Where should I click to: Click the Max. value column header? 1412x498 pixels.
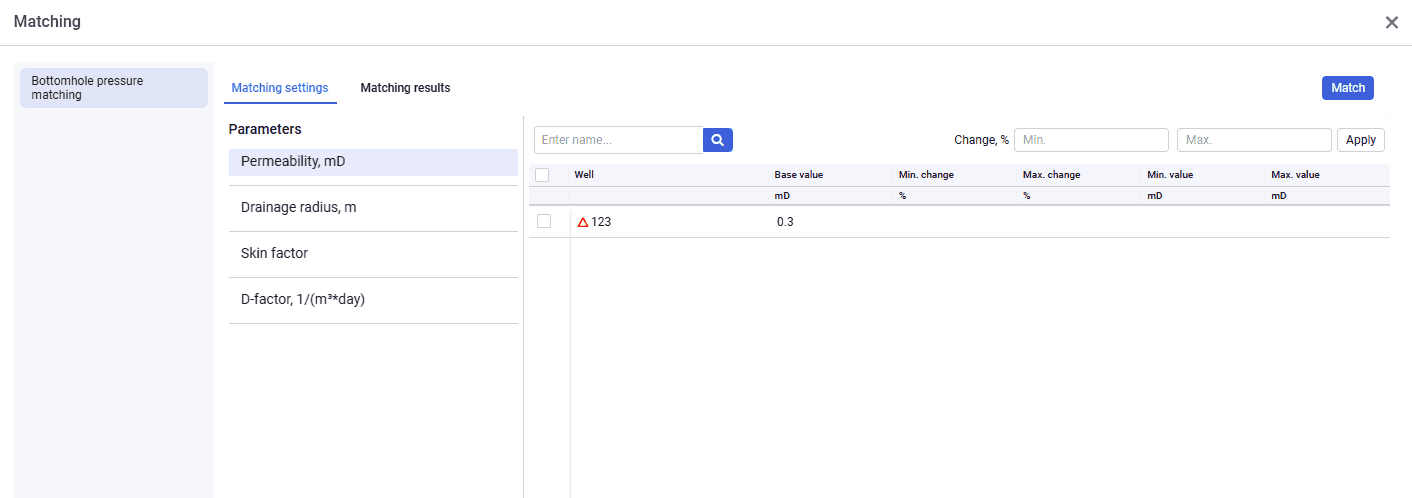[1327, 175]
